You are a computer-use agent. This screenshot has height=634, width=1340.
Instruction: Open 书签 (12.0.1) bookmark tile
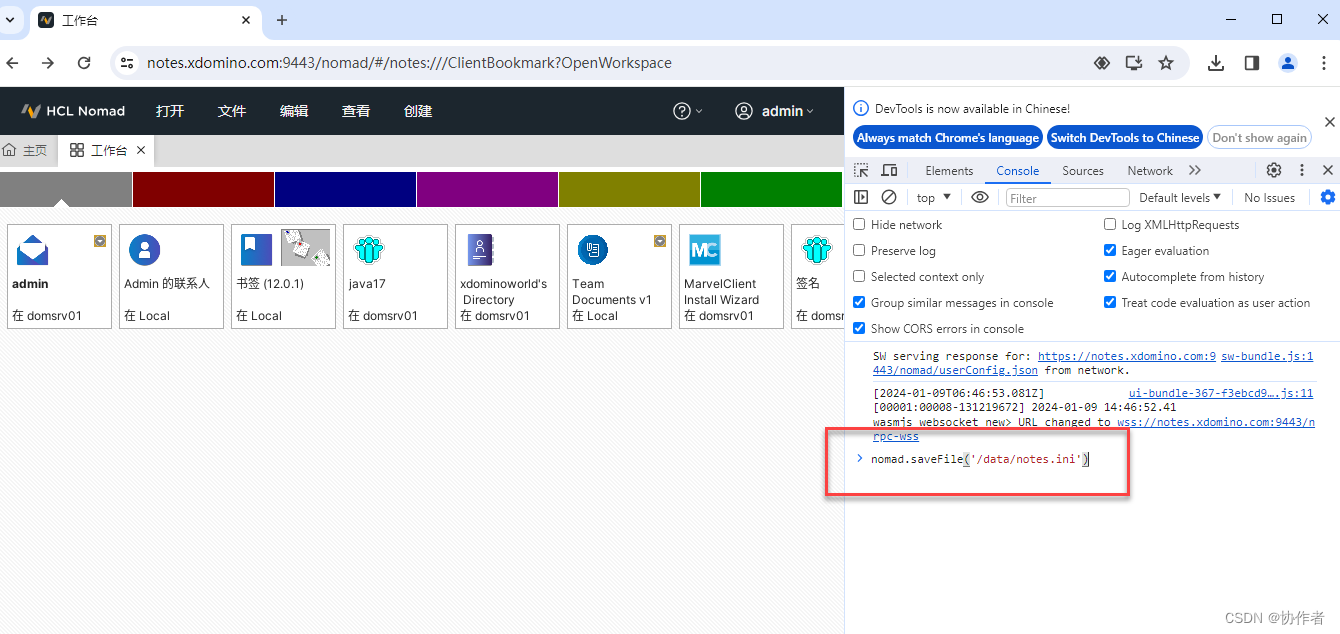click(283, 276)
